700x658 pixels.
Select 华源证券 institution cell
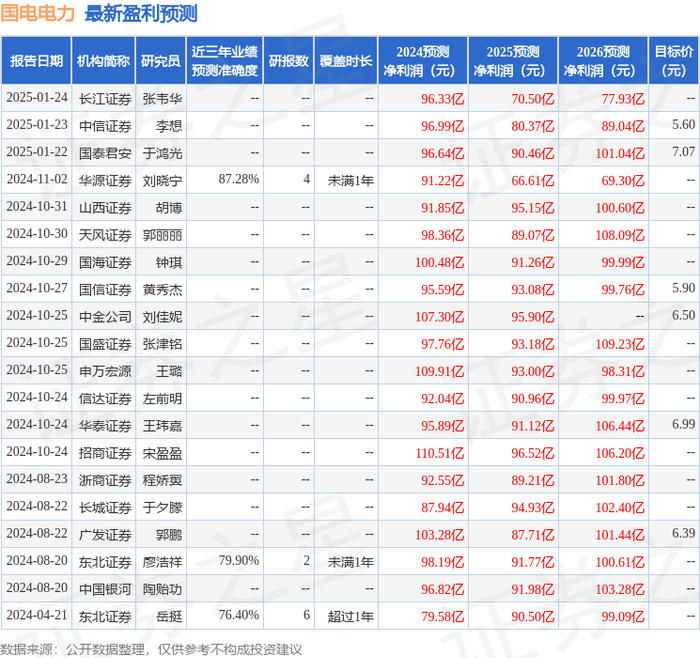coord(105,180)
